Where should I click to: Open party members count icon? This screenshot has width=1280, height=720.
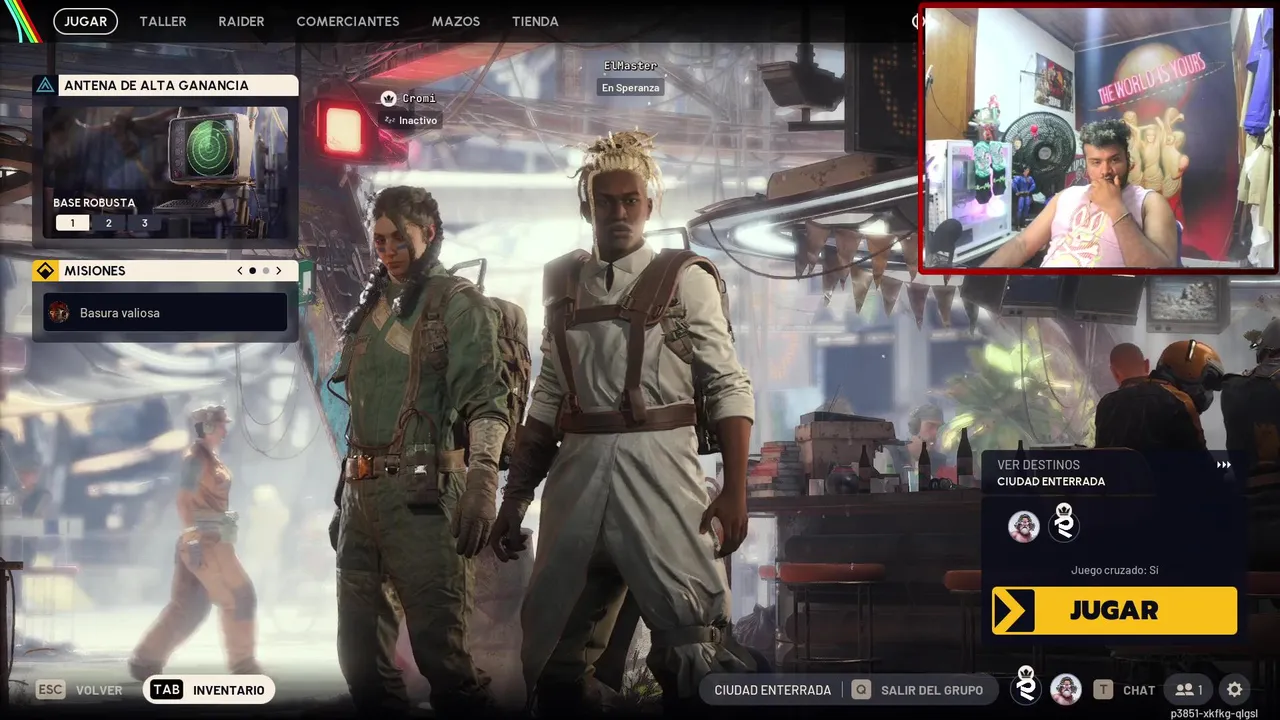click(1189, 690)
